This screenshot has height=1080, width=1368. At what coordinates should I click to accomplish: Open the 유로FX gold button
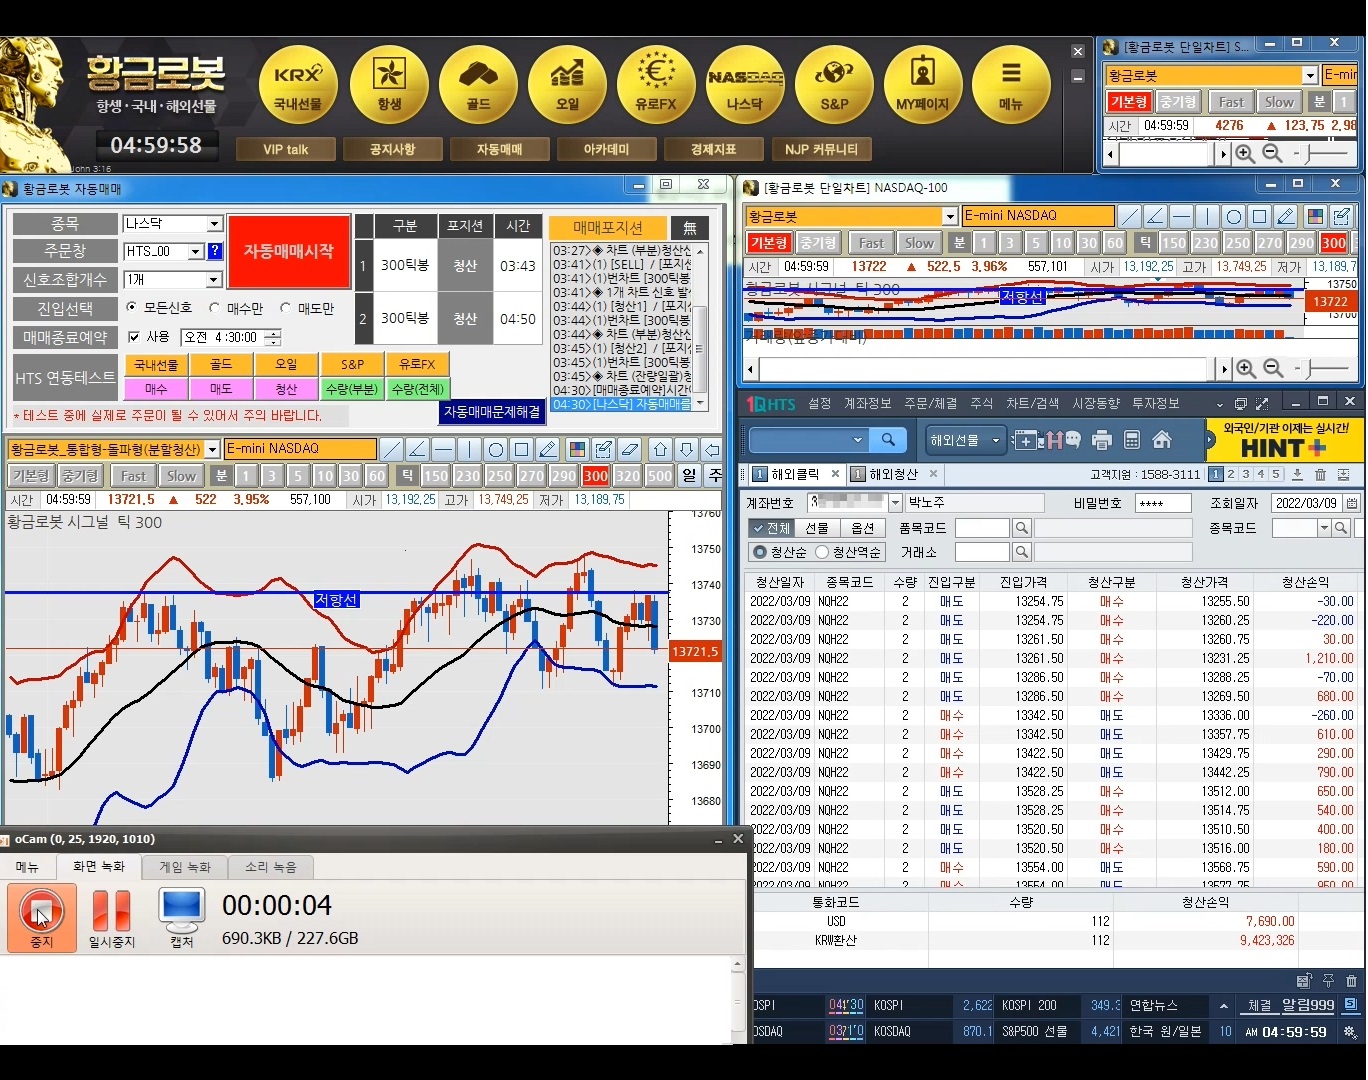(656, 86)
